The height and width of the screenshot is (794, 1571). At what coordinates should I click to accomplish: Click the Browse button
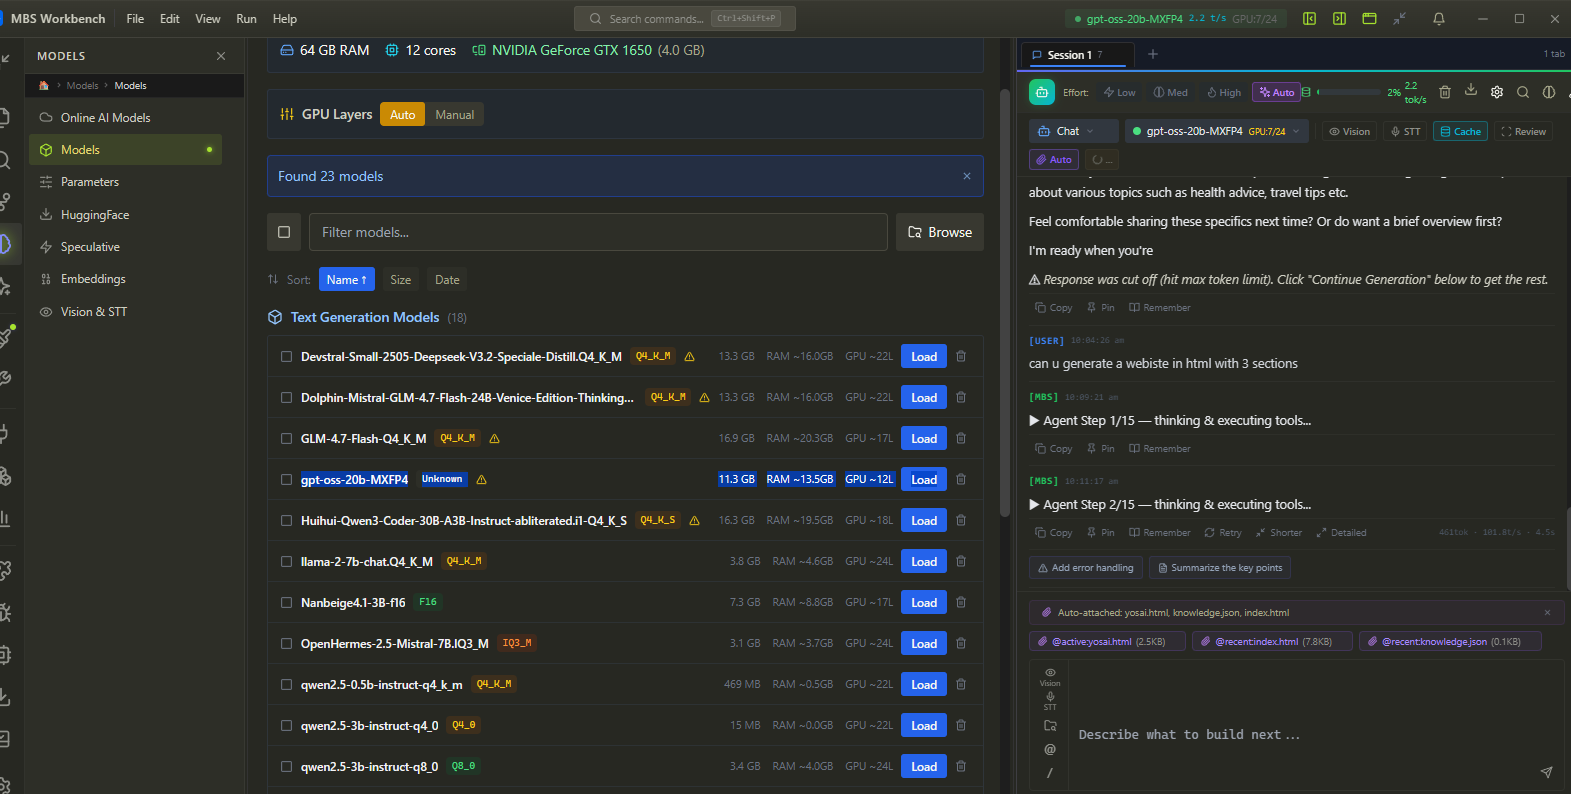coord(939,232)
